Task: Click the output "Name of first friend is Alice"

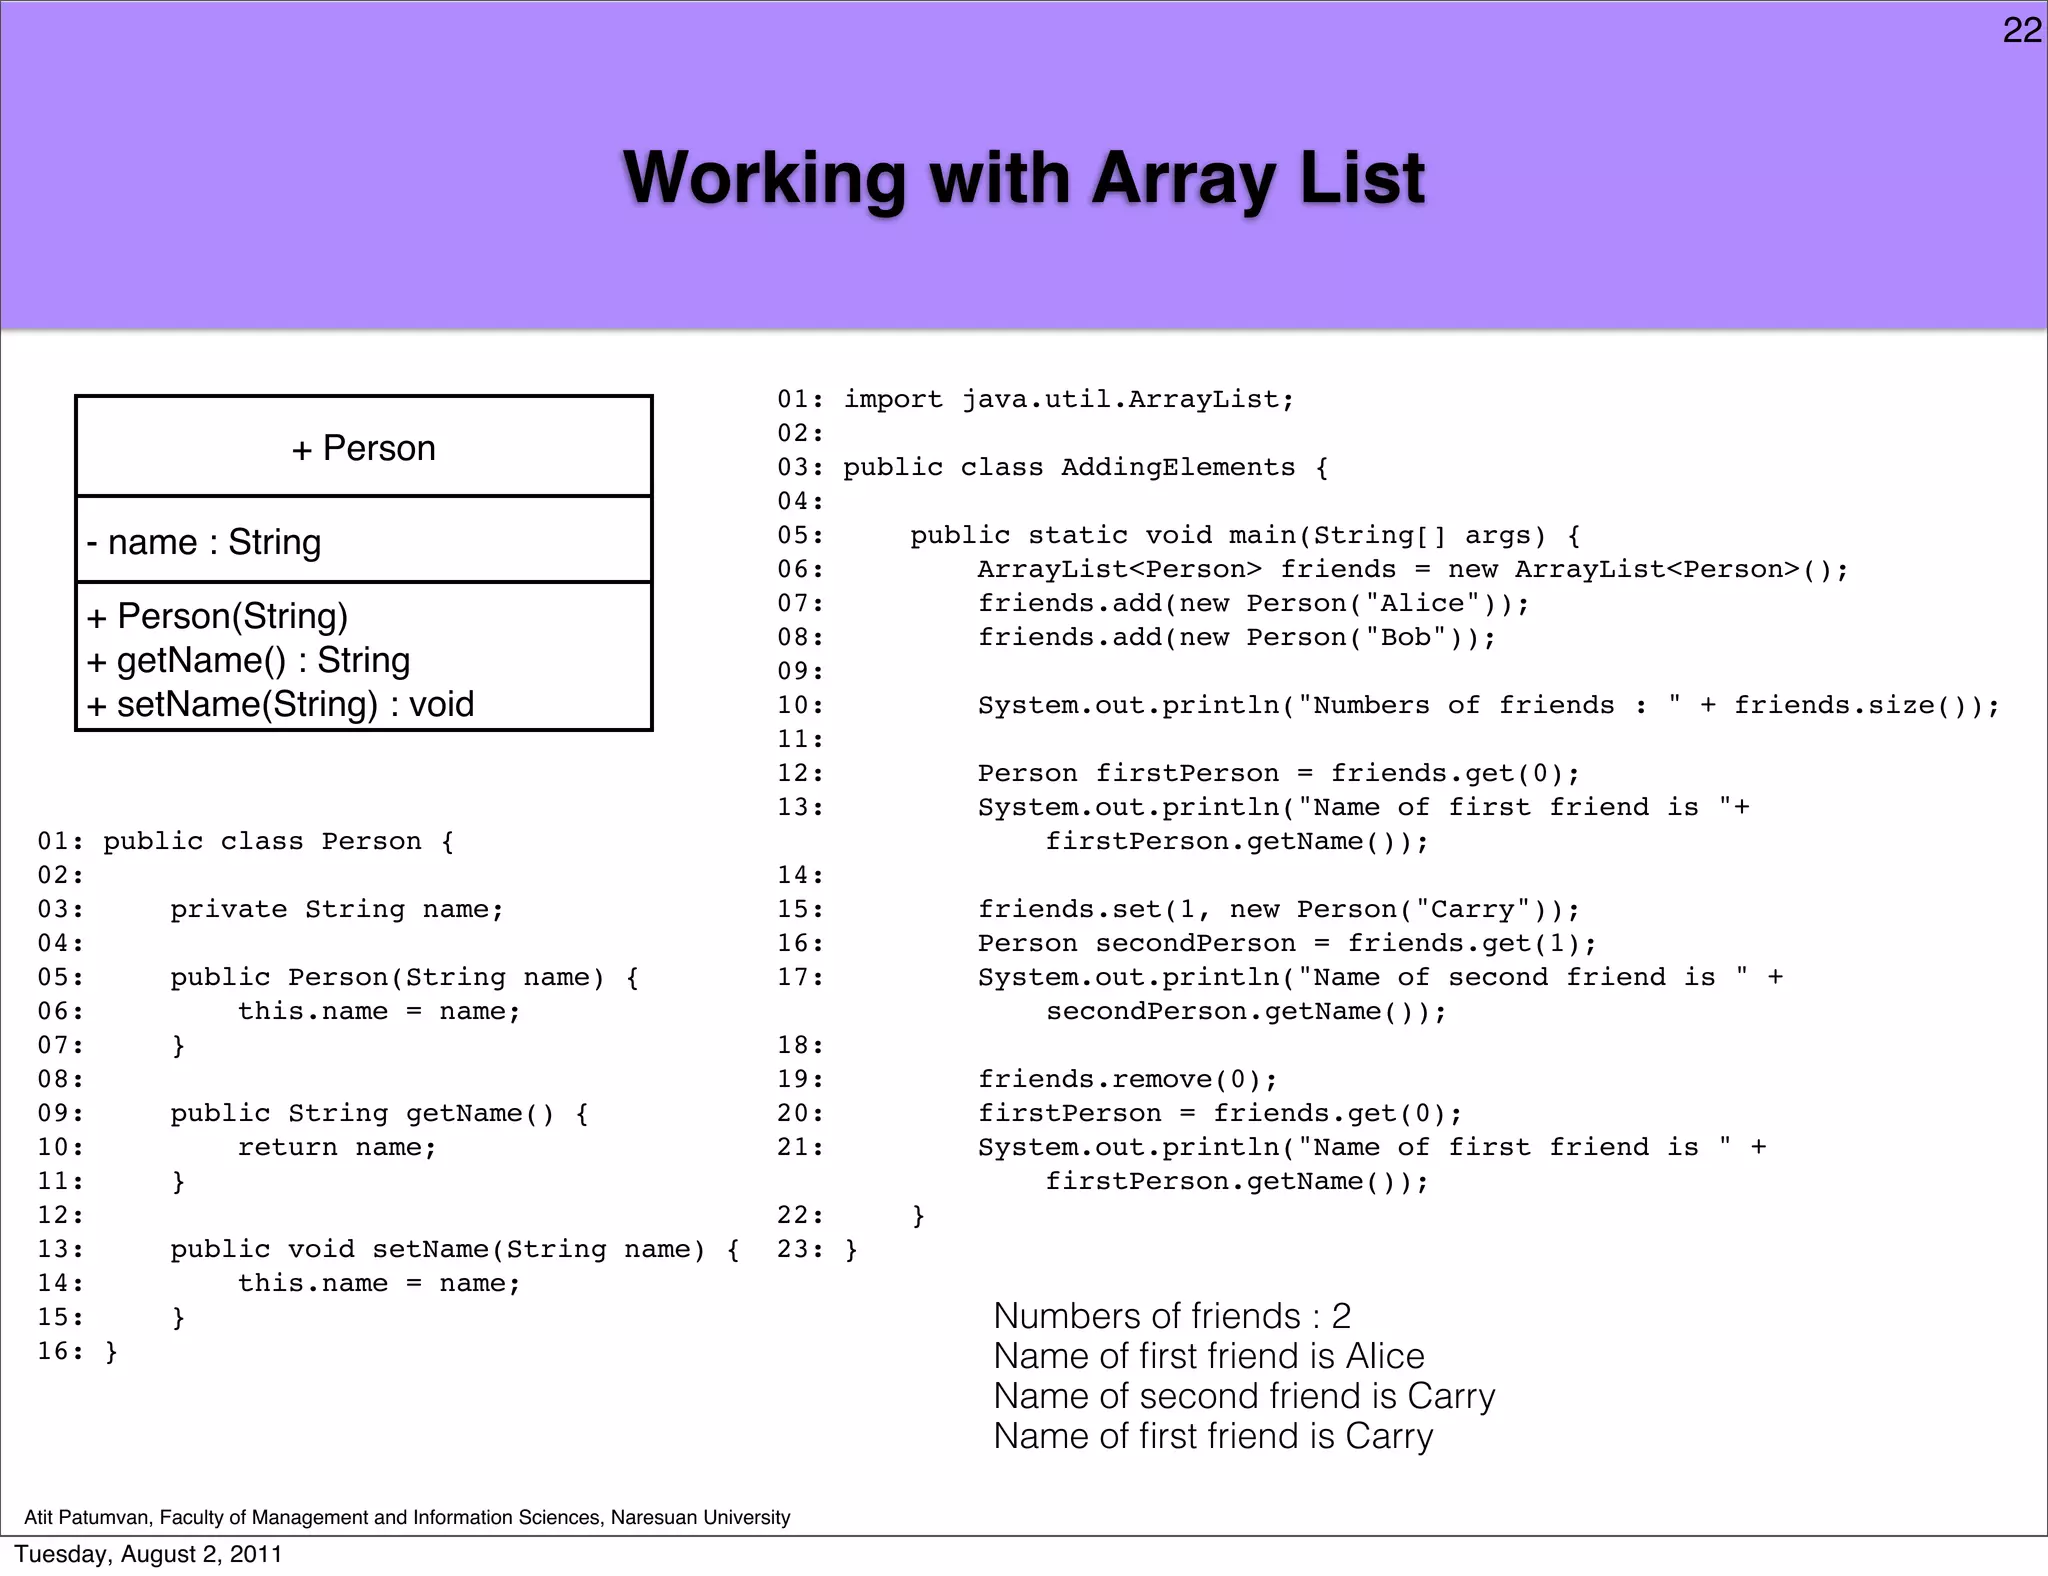Action: point(1209,1356)
